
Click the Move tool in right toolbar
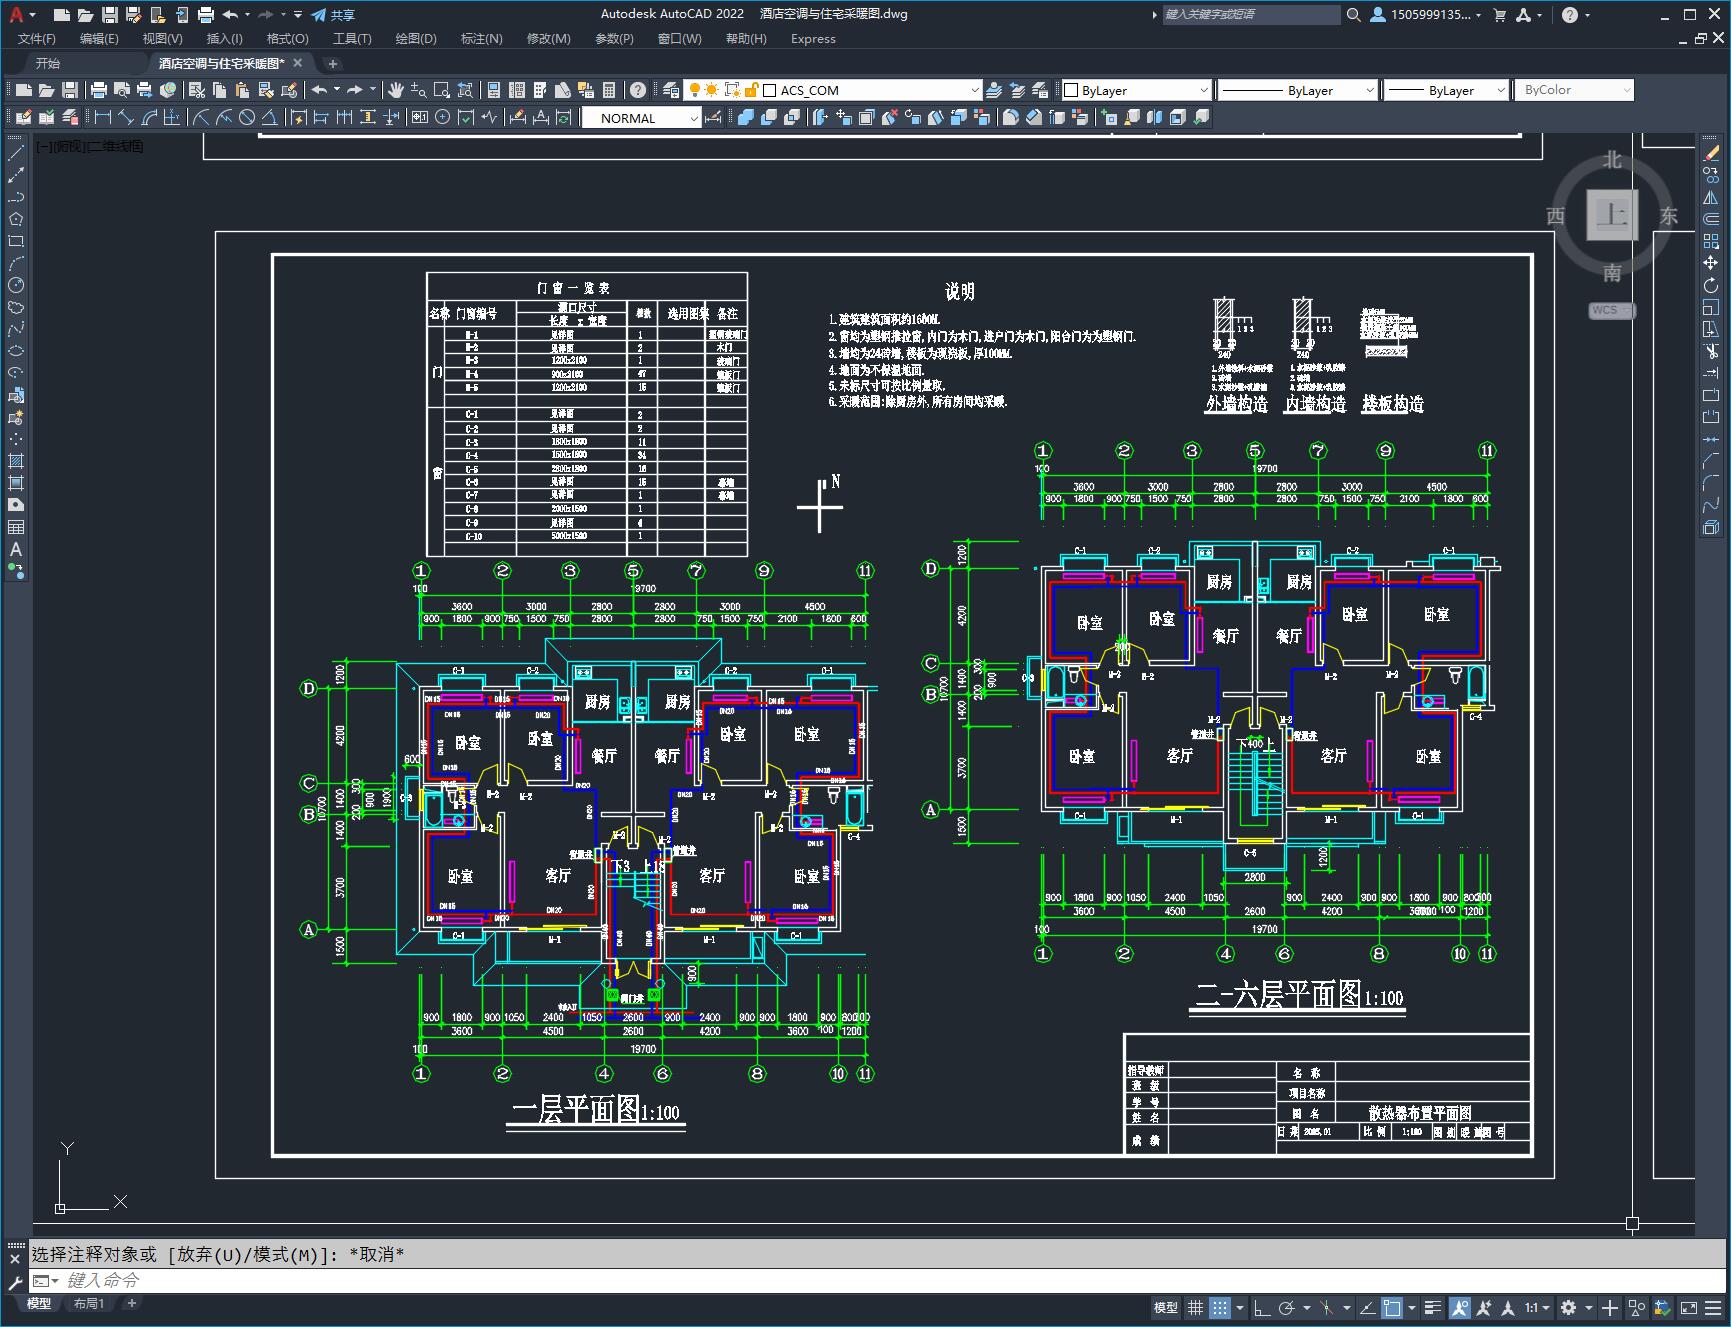click(x=1711, y=263)
